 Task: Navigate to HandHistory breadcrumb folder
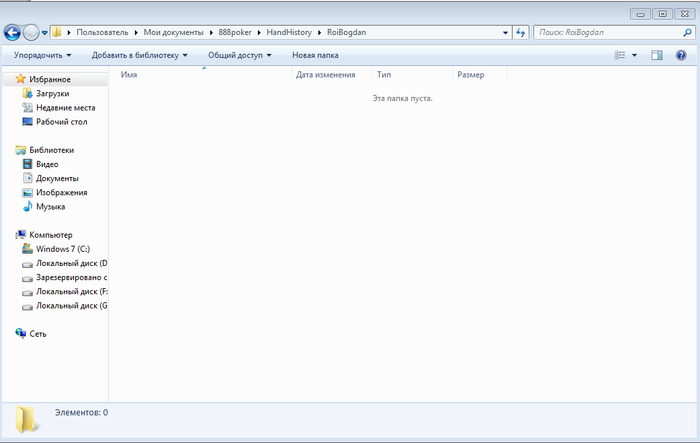point(289,32)
